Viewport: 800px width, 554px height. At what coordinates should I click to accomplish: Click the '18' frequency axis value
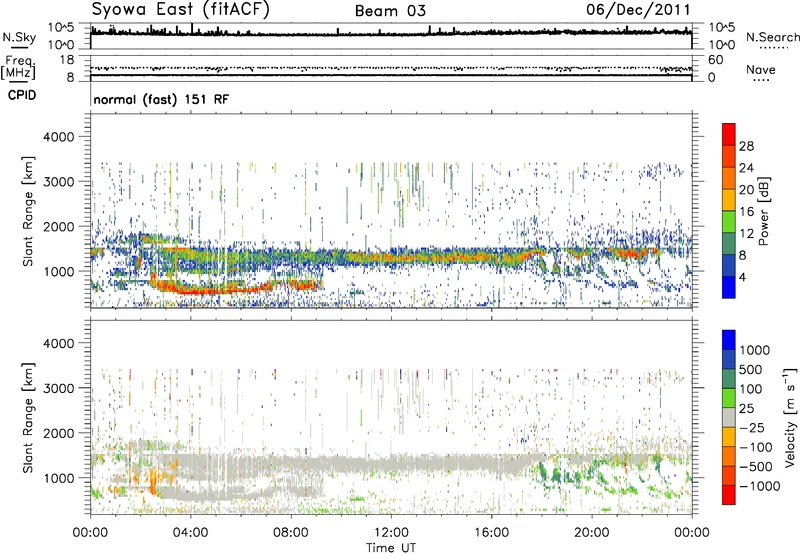tap(67, 60)
